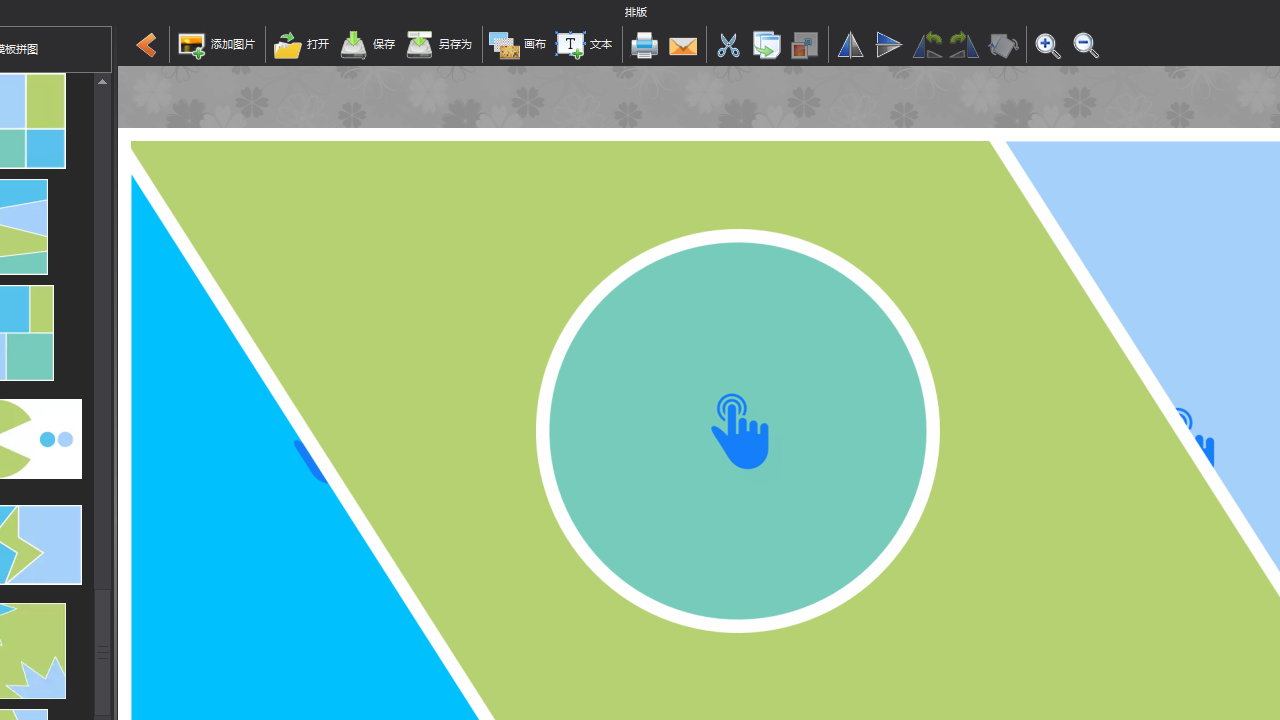Rotate left using the counterclockwise icon
The width and height of the screenshot is (1280, 720).
(x=927, y=45)
